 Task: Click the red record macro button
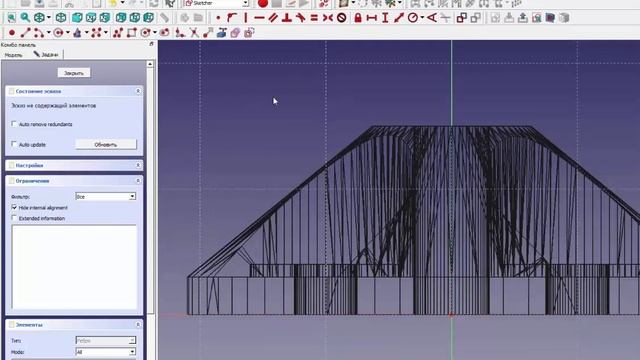click(x=263, y=4)
